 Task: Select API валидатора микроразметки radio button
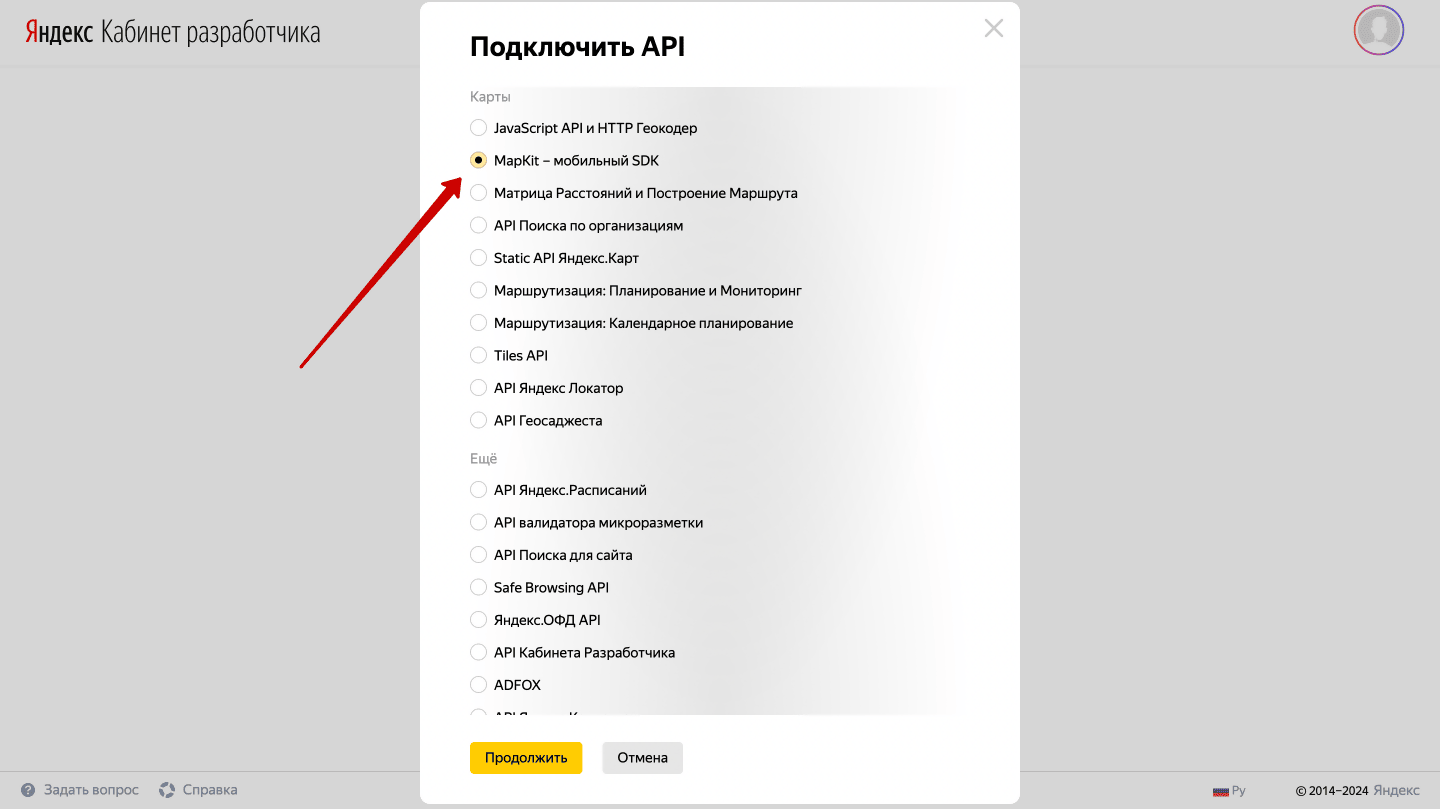(x=478, y=522)
